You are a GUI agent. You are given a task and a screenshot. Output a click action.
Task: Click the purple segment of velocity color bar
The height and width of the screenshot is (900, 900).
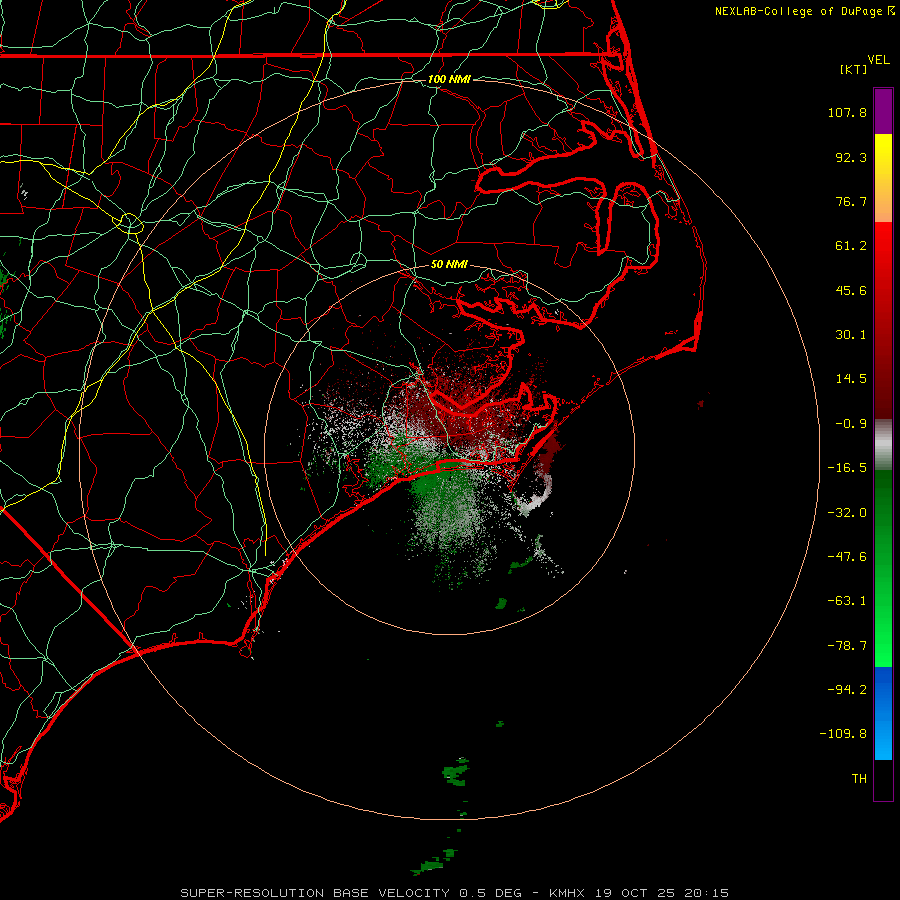[x=883, y=111]
